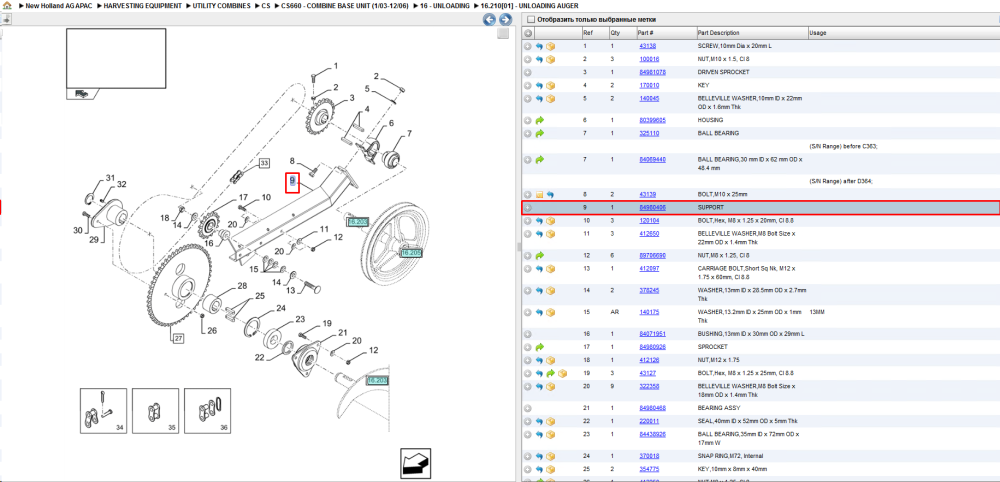Click green arrow on NUT,M8 x 1.25 row

pos(540,255)
